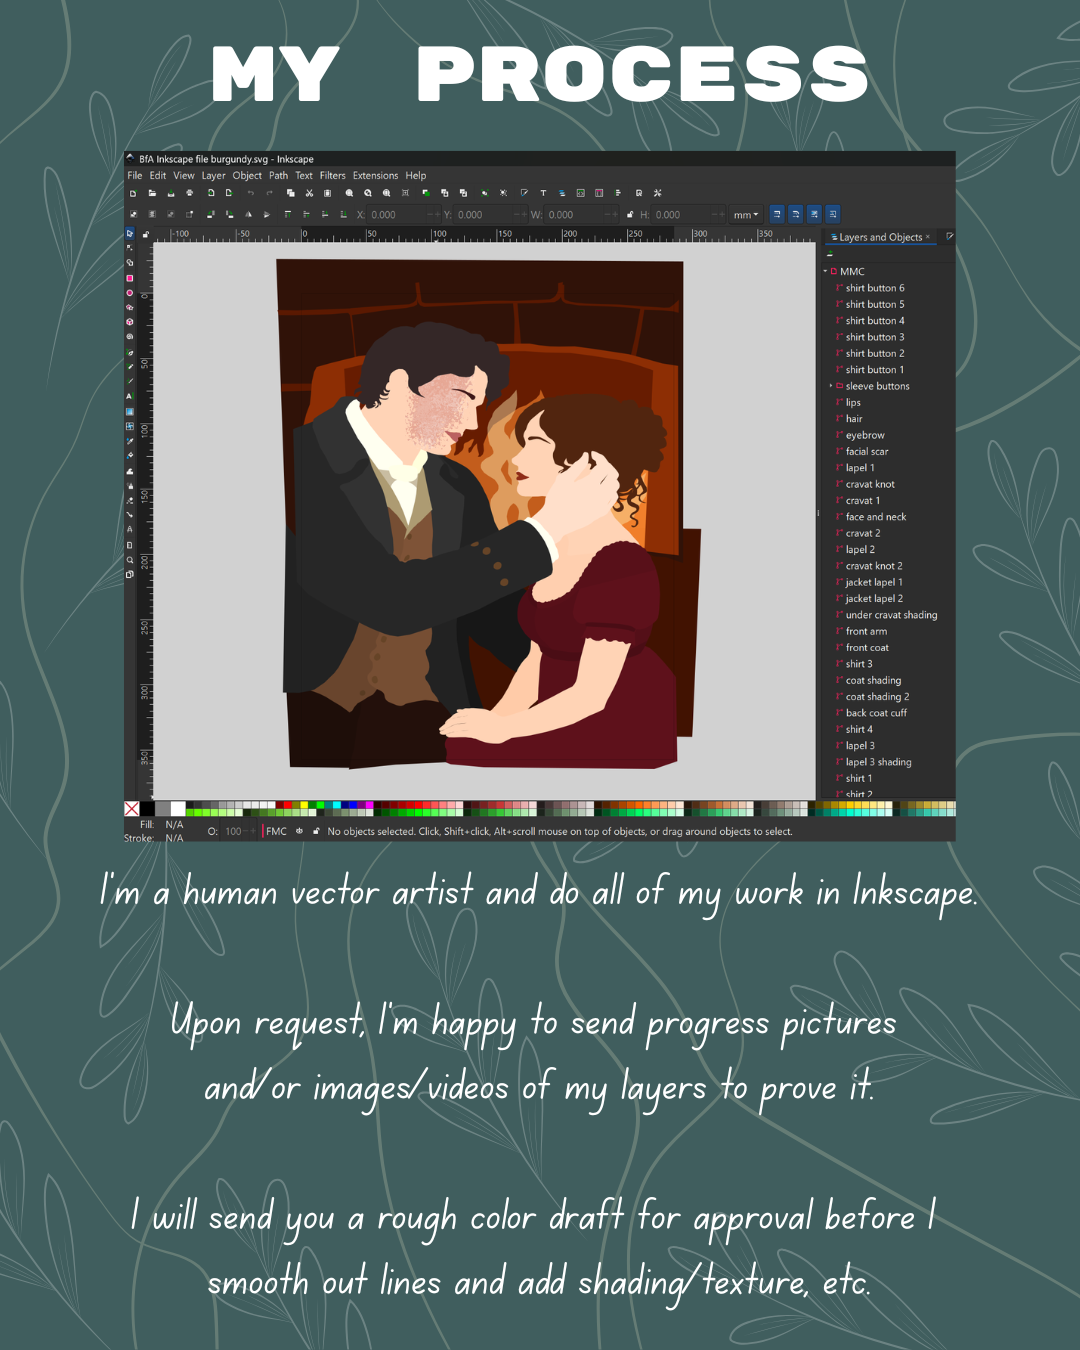This screenshot has width=1080, height=1350.
Task: Open the Object menu
Action: 247,175
